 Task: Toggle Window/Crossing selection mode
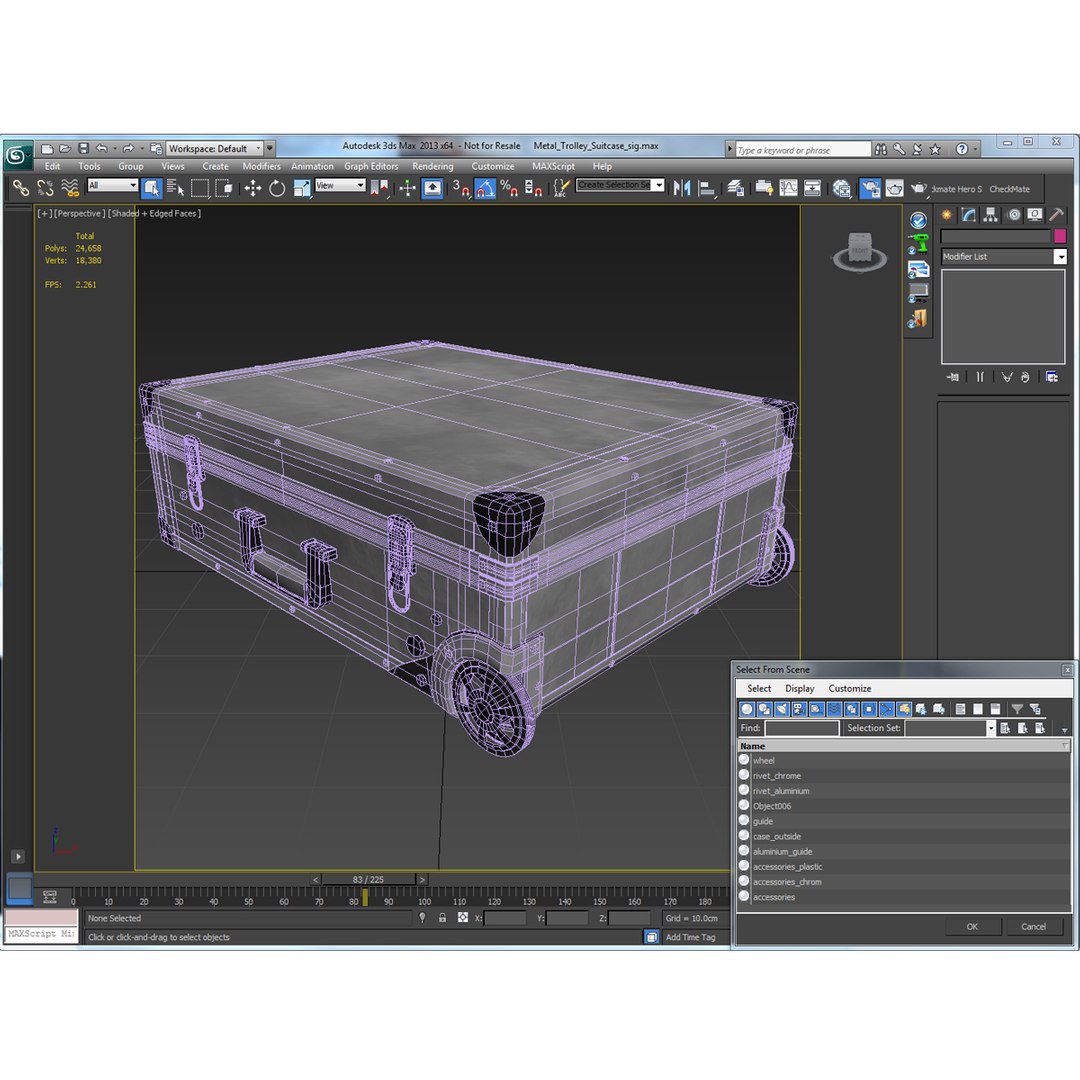[x=224, y=187]
